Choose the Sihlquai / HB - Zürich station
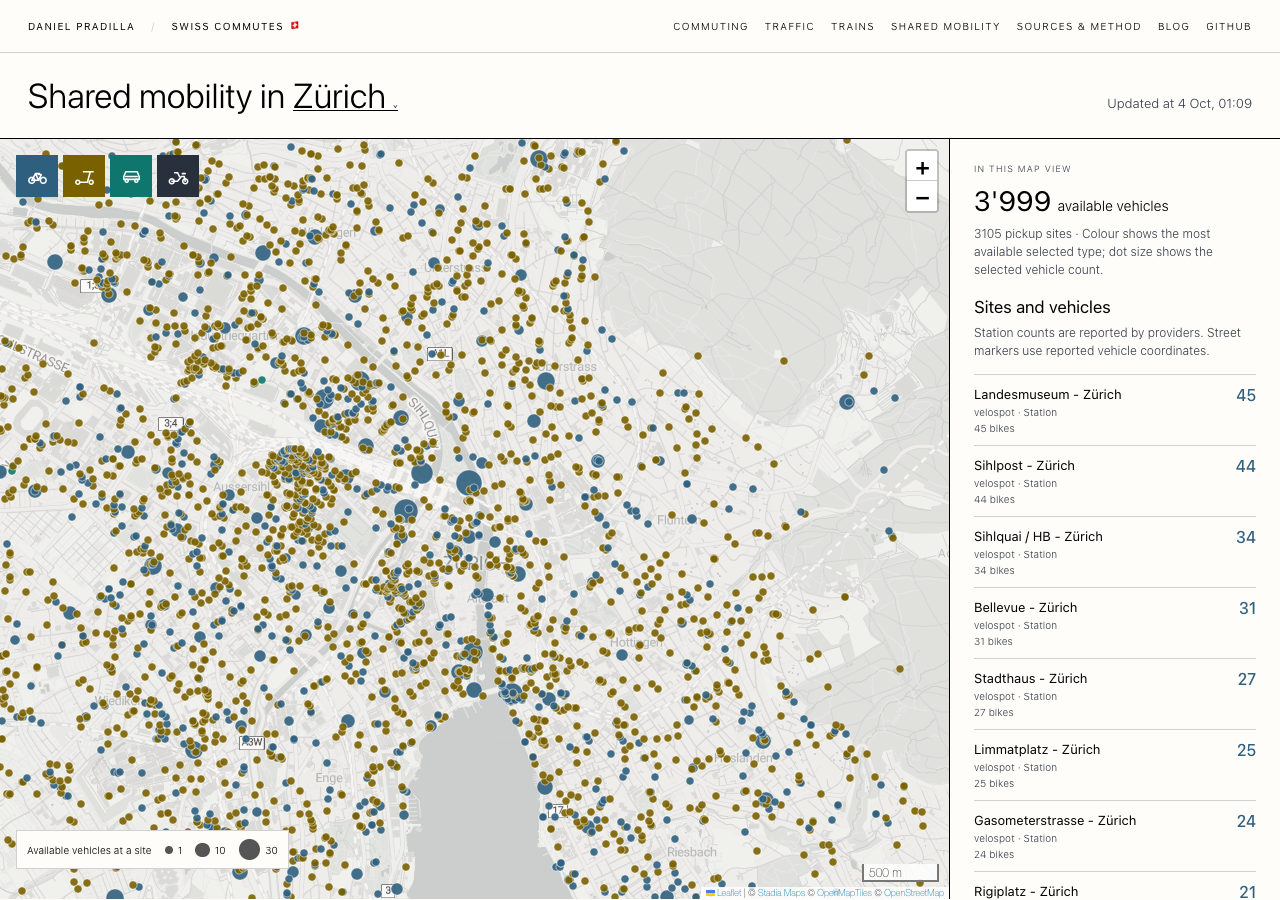Image resolution: width=1280 pixels, height=900 pixels. [1115, 552]
